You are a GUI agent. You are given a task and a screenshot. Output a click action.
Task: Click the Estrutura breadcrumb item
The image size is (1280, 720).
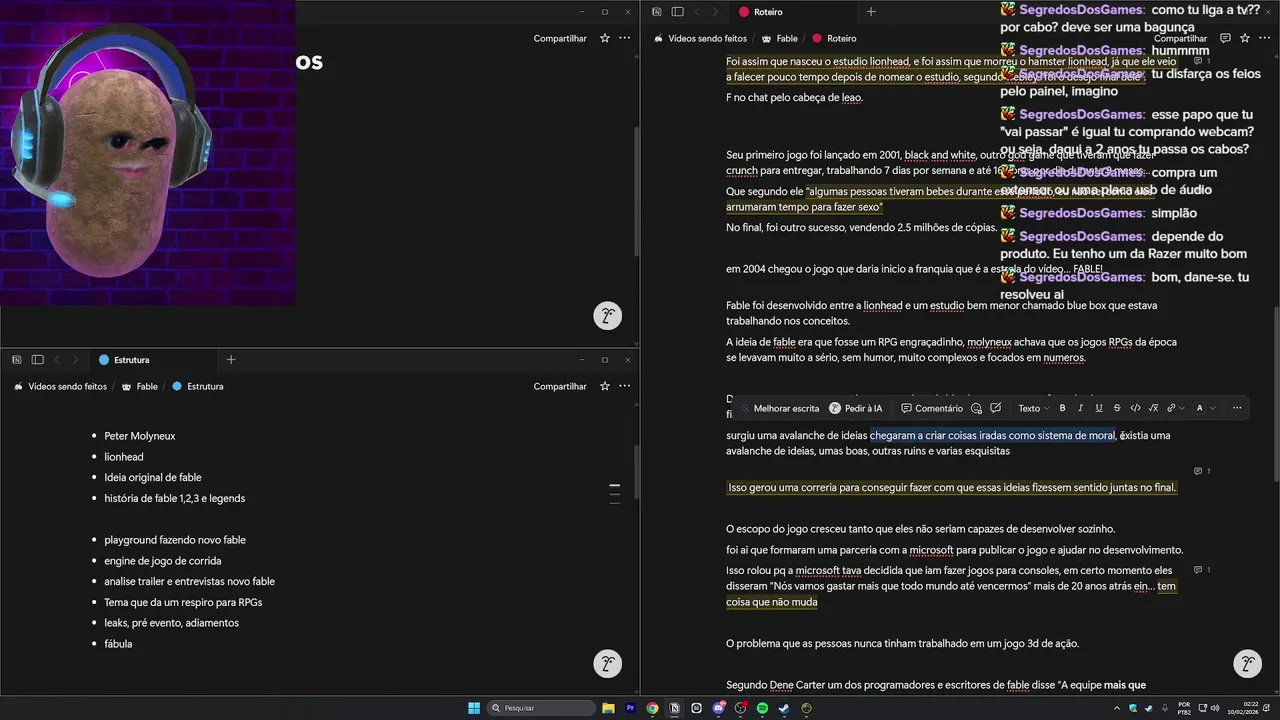[197, 386]
